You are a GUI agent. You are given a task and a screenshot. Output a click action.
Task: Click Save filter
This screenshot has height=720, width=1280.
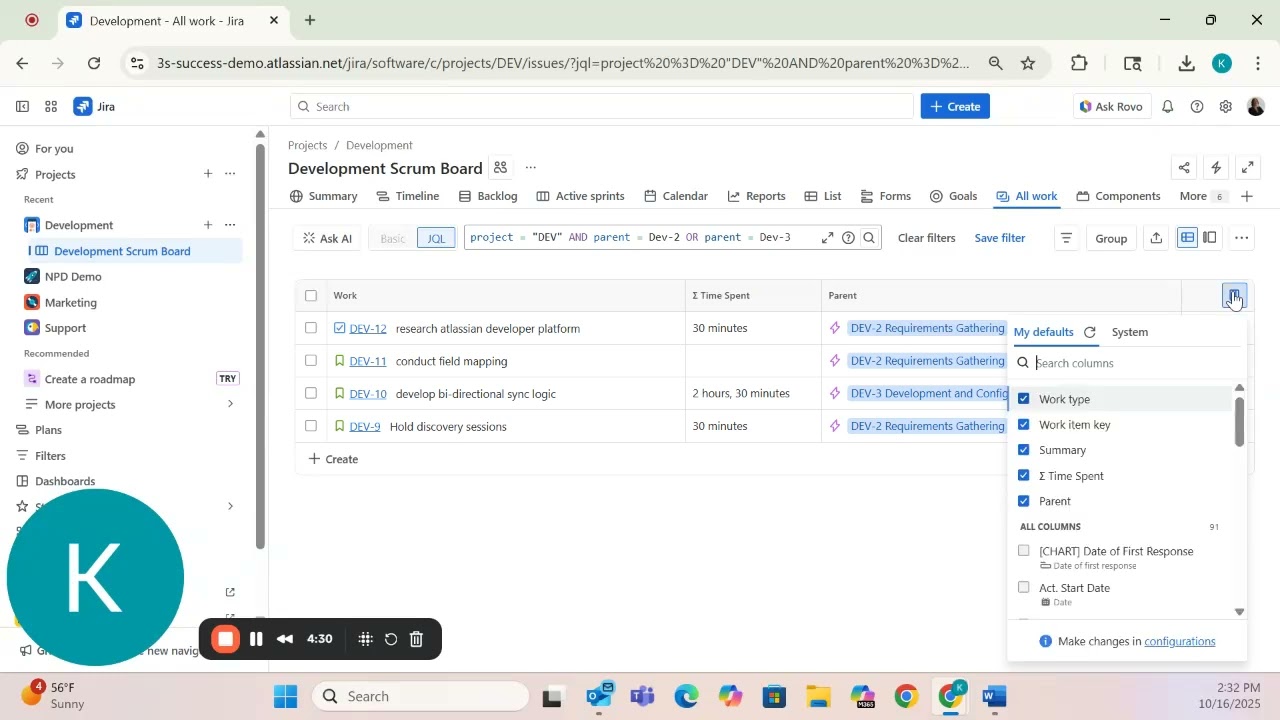click(1000, 238)
